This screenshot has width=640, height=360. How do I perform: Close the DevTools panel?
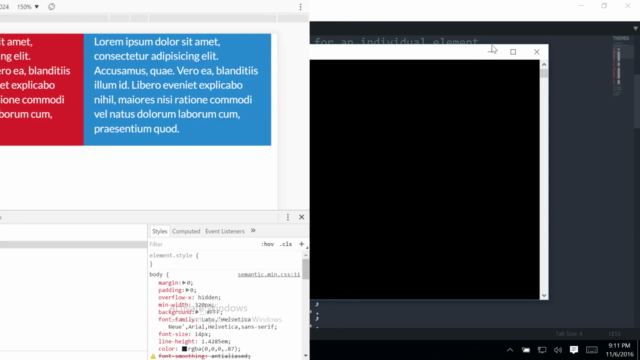302,217
